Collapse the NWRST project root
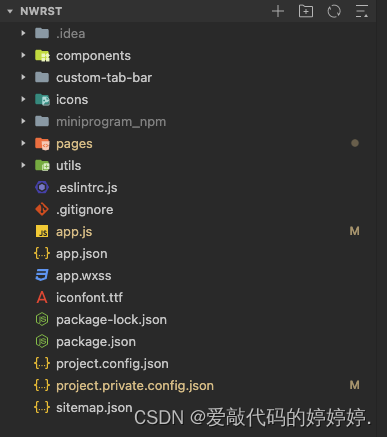This screenshot has height=437, width=387. tap(10, 11)
